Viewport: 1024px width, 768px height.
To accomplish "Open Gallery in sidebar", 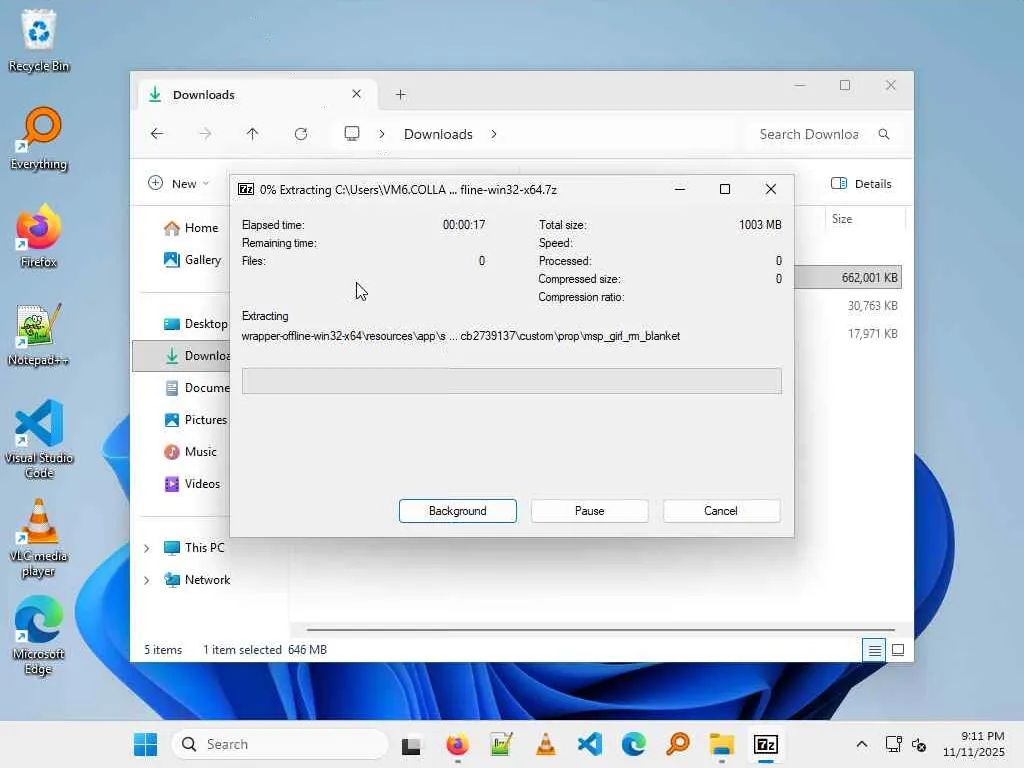I will tap(192, 260).
